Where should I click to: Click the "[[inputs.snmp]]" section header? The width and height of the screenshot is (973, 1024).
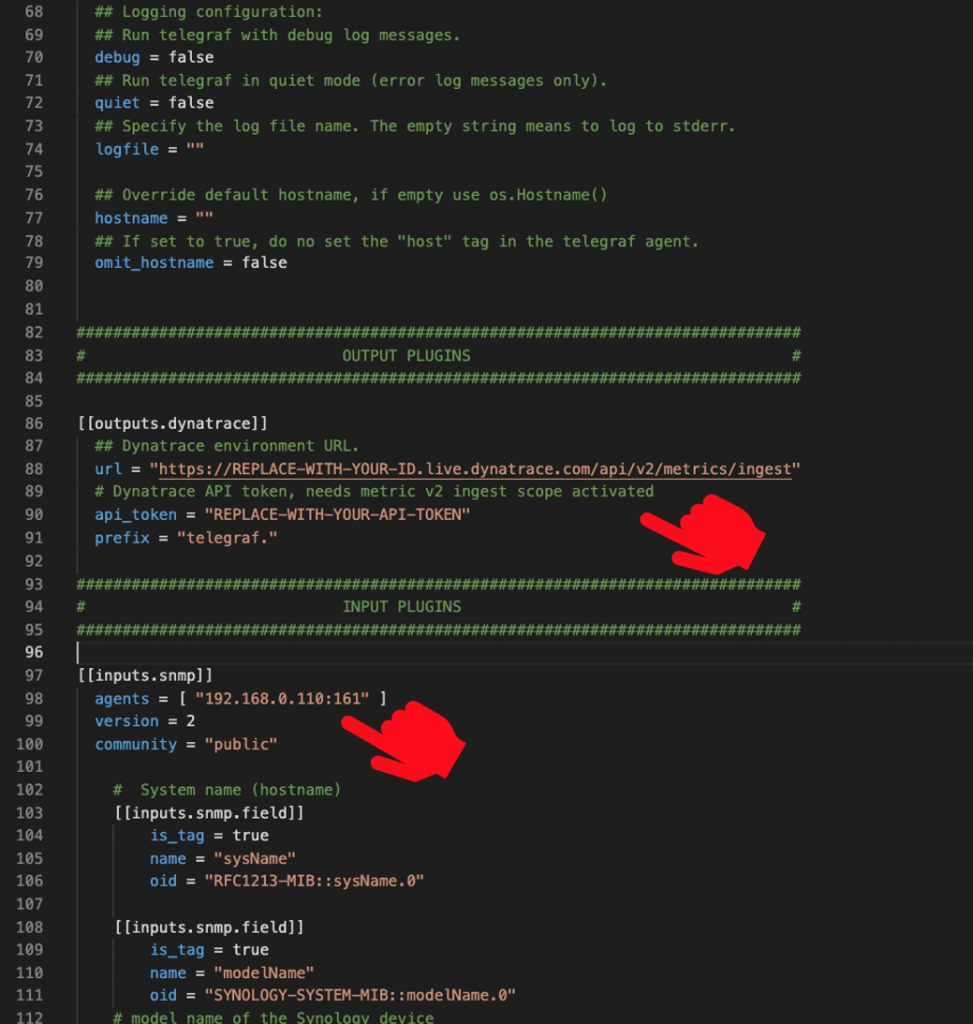coord(145,675)
